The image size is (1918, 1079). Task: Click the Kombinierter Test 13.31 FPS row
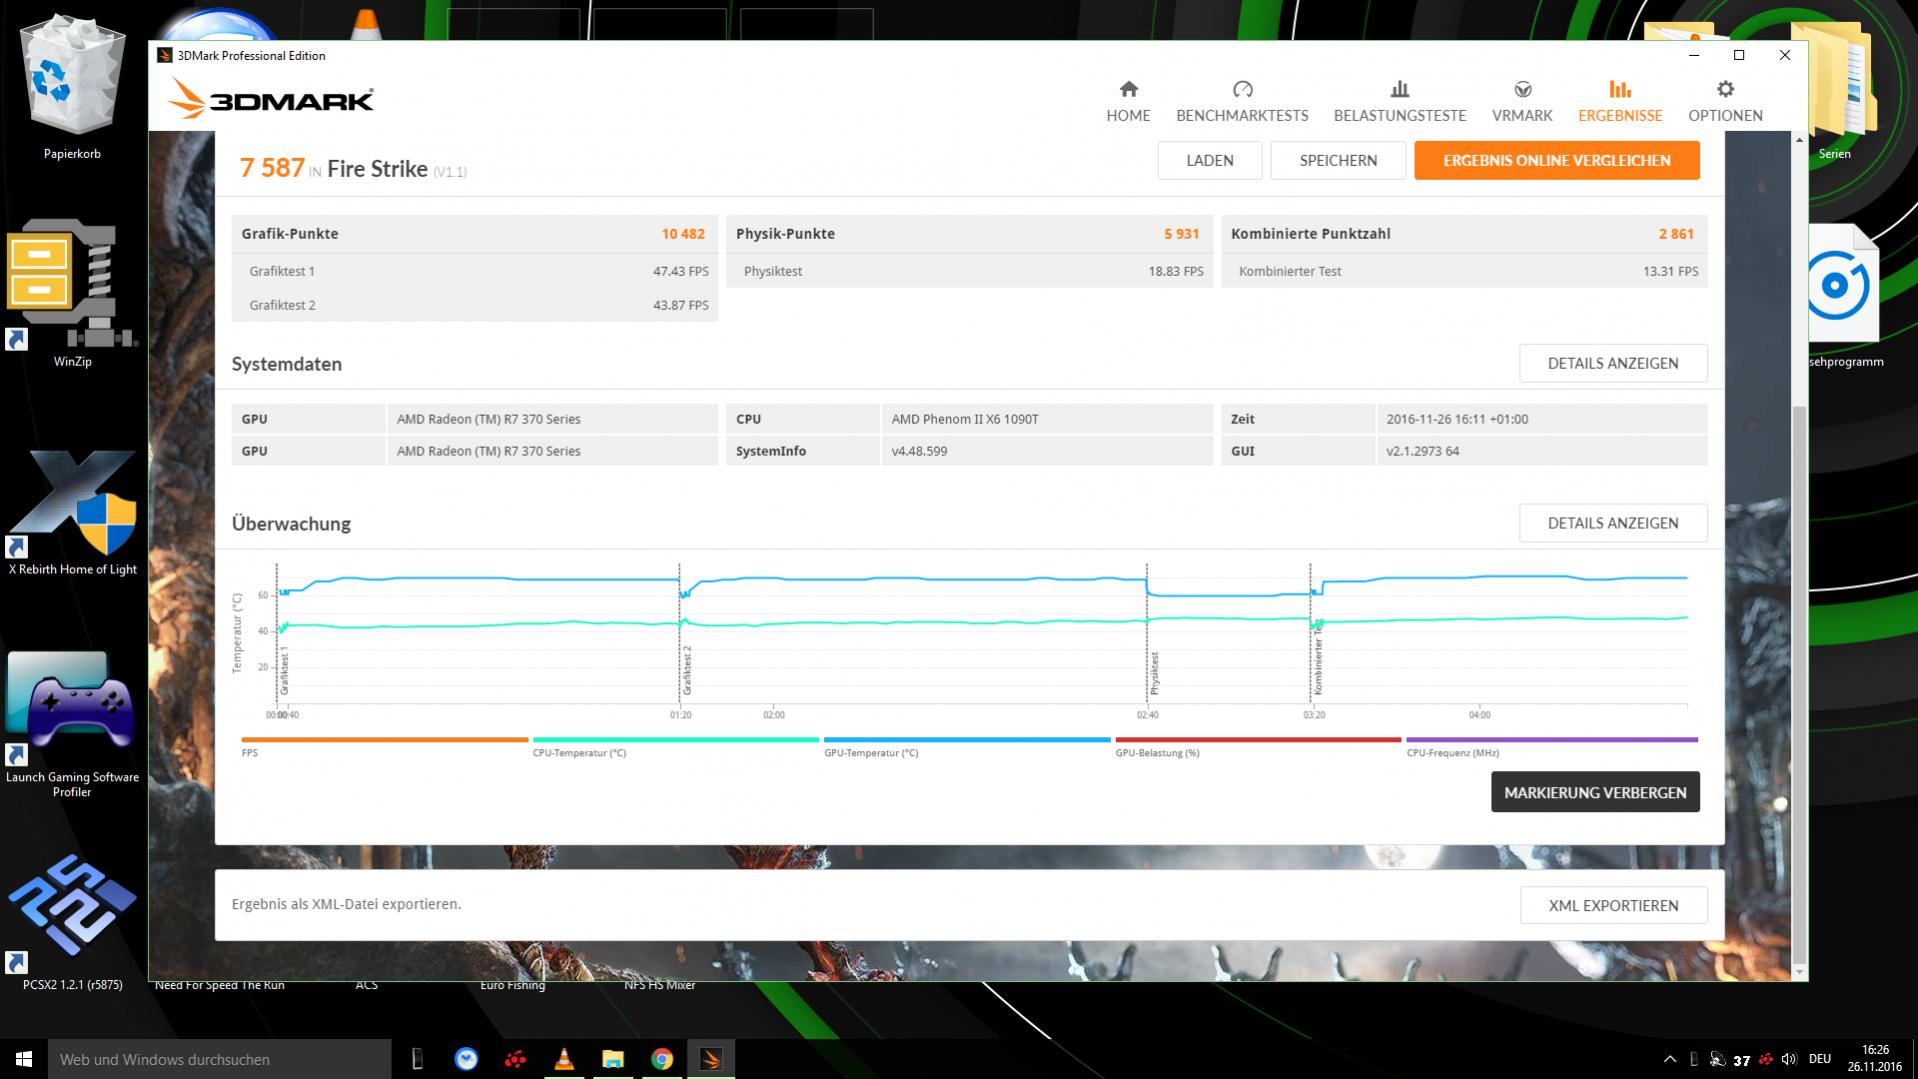coord(1465,271)
